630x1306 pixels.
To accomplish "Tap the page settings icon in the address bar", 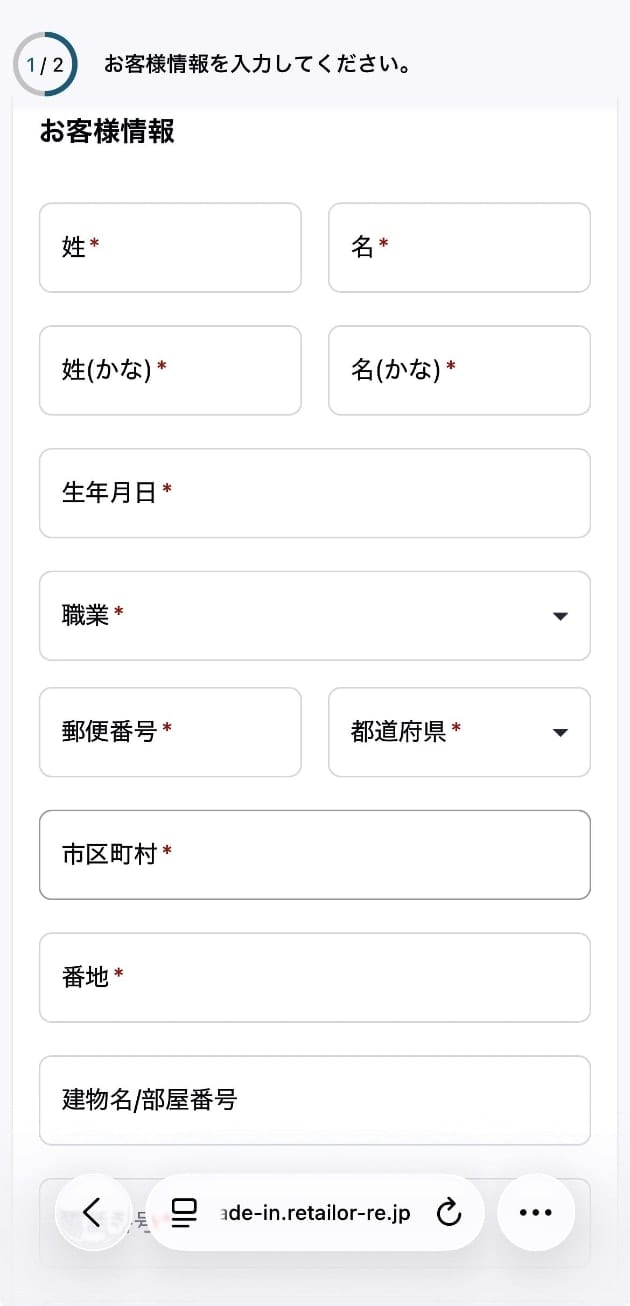I will (x=185, y=1212).
